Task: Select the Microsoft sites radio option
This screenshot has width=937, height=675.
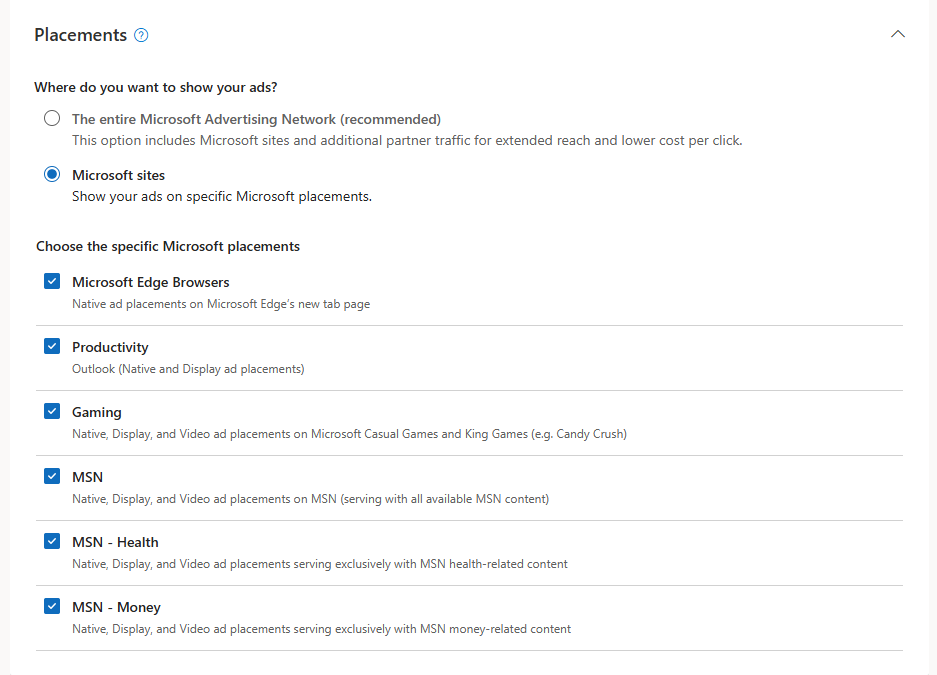Action: coord(51,174)
